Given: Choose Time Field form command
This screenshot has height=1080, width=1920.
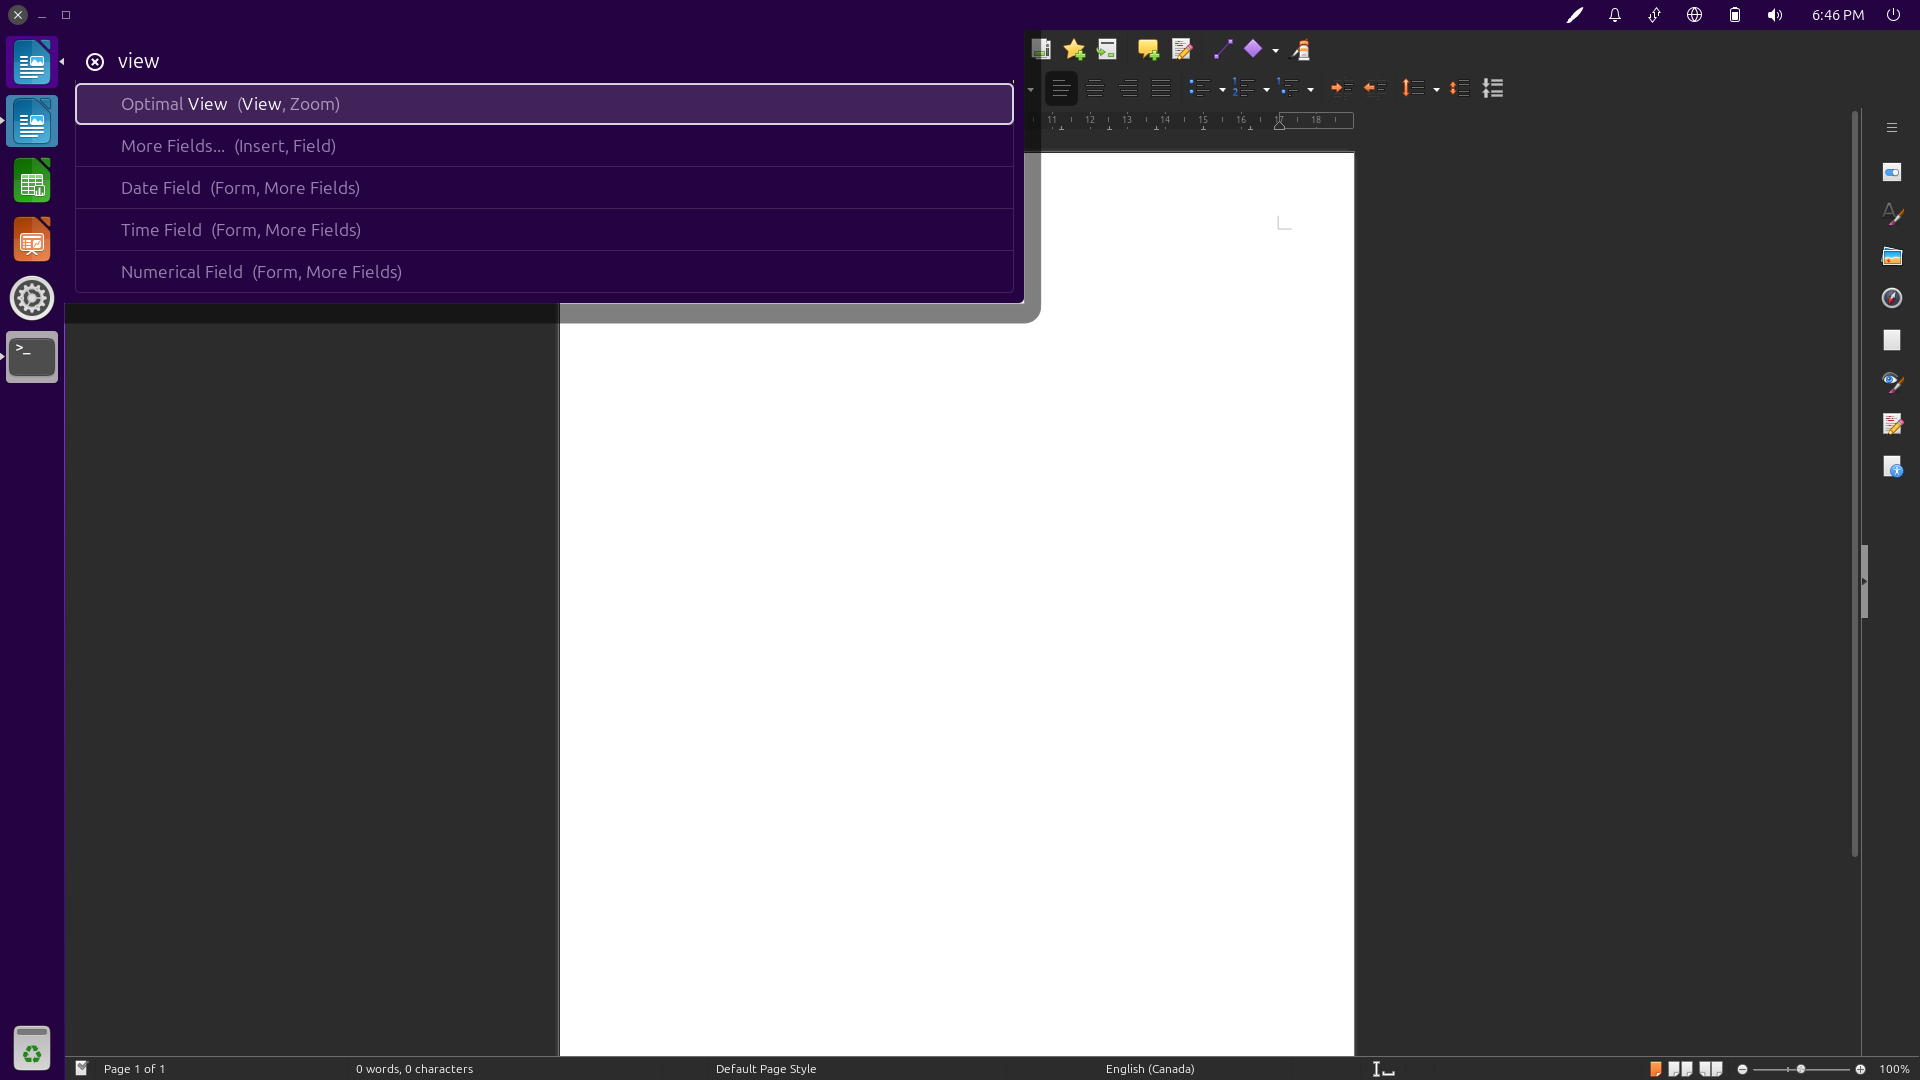Looking at the screenshot, I should (x=544, y=230).
